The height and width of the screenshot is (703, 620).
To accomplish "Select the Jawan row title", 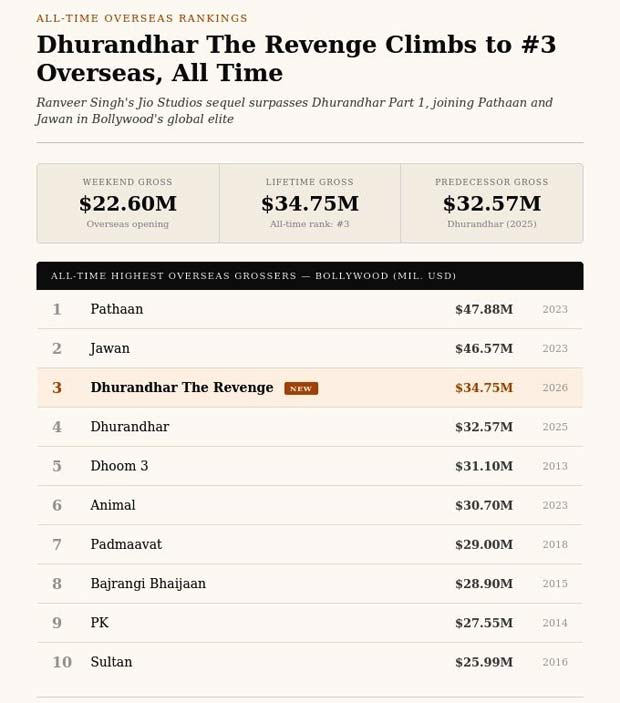I will [x=110, y=348].
